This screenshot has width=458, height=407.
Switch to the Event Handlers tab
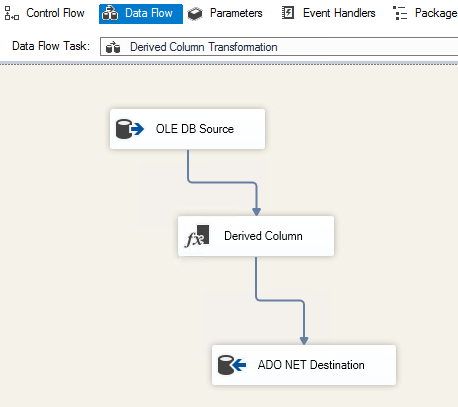(x=328, y=13)
